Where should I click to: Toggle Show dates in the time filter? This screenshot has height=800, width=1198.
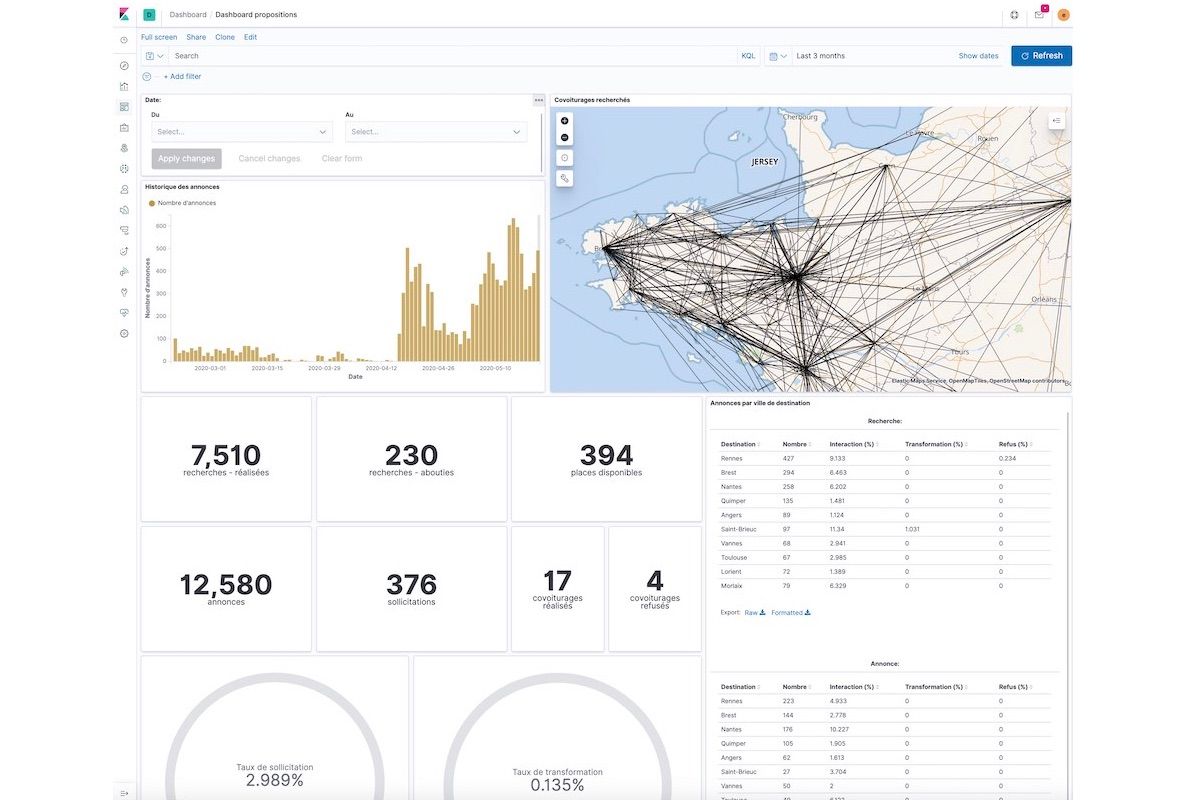[978, 56]
